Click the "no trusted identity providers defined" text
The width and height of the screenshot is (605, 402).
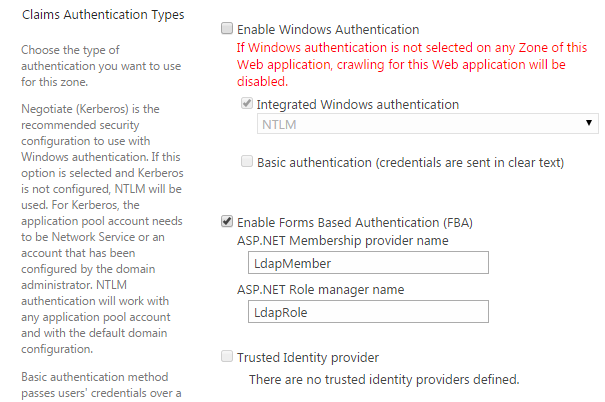(383, 379)
